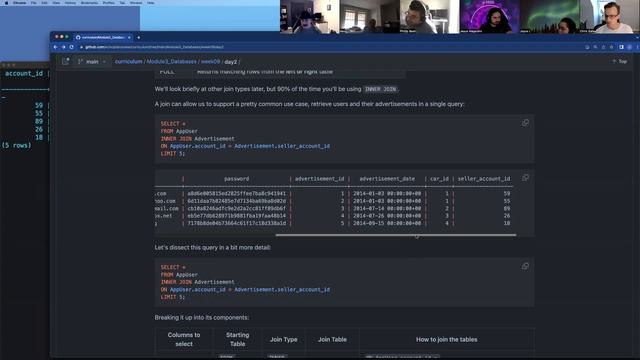Click account_id heading in terminal window
This screenshot has width=640, height=360.
click(24, 73)
